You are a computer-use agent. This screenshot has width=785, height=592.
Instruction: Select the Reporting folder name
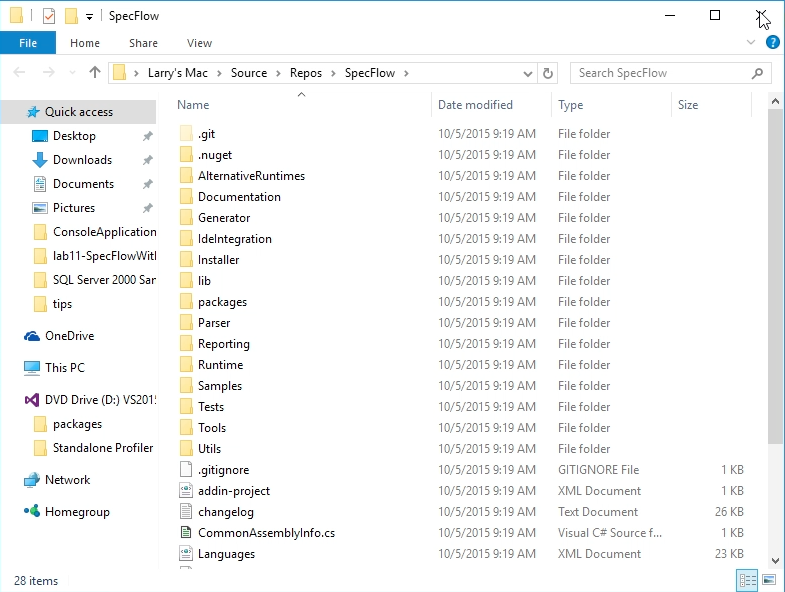tap(224, 344)
